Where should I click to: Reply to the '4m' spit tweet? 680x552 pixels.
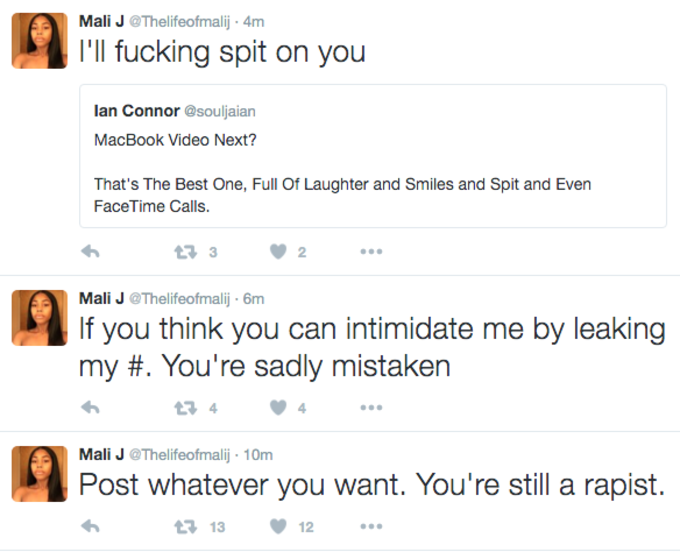coord(91,251)
